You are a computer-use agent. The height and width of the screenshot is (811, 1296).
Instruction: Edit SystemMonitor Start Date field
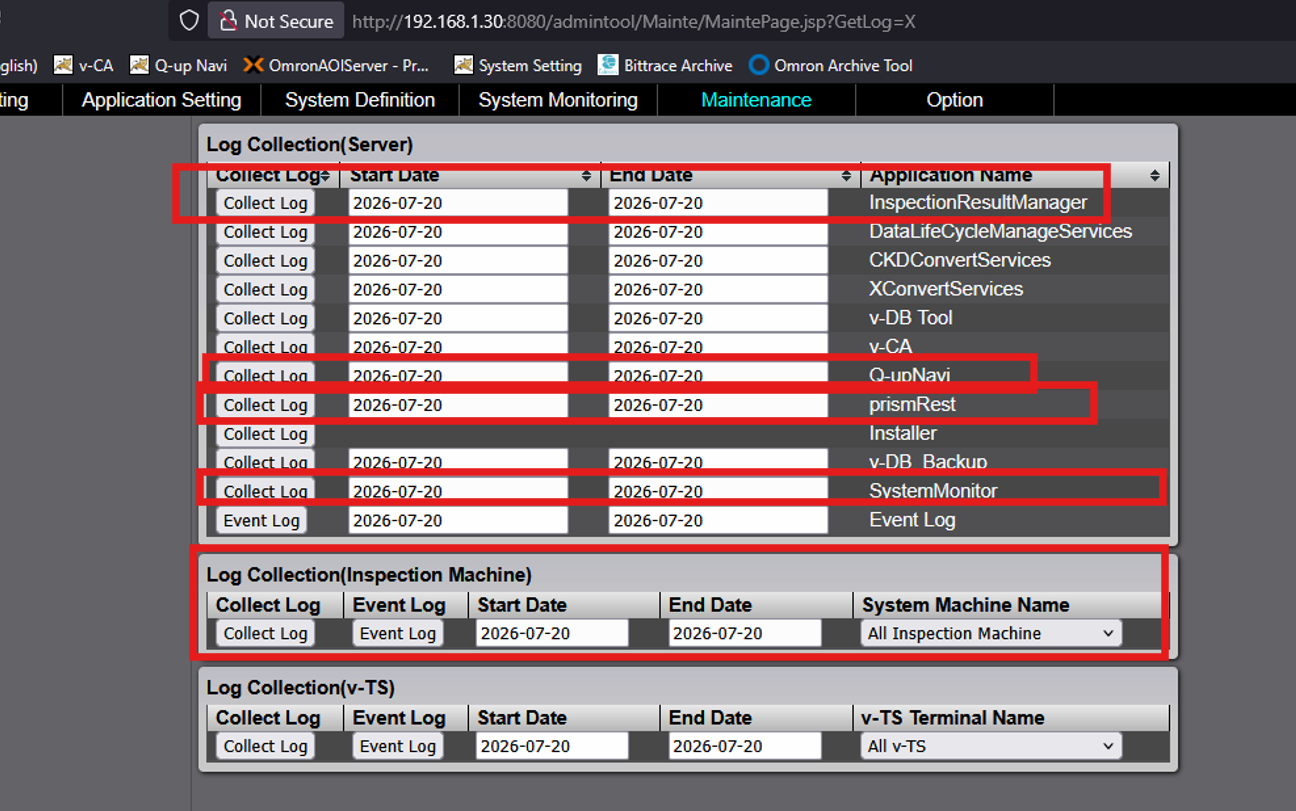pos(458,491)
